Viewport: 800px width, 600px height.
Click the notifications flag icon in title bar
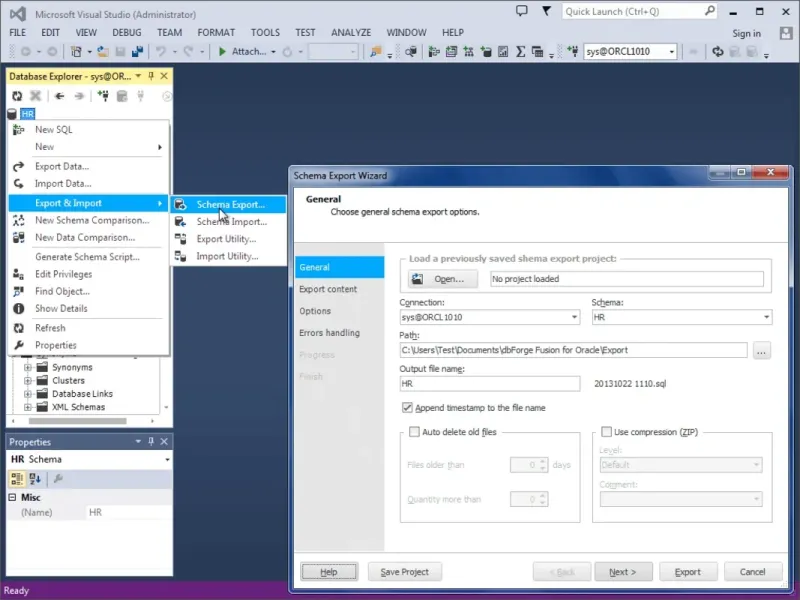tap(546, 11)
